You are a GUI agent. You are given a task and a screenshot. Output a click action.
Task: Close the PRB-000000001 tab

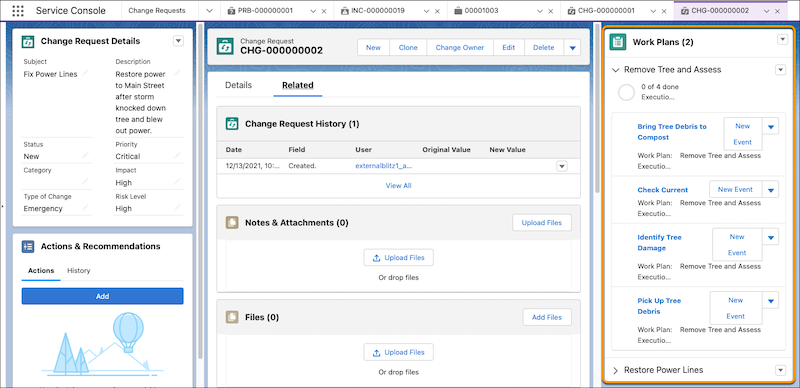pos(324,11)
